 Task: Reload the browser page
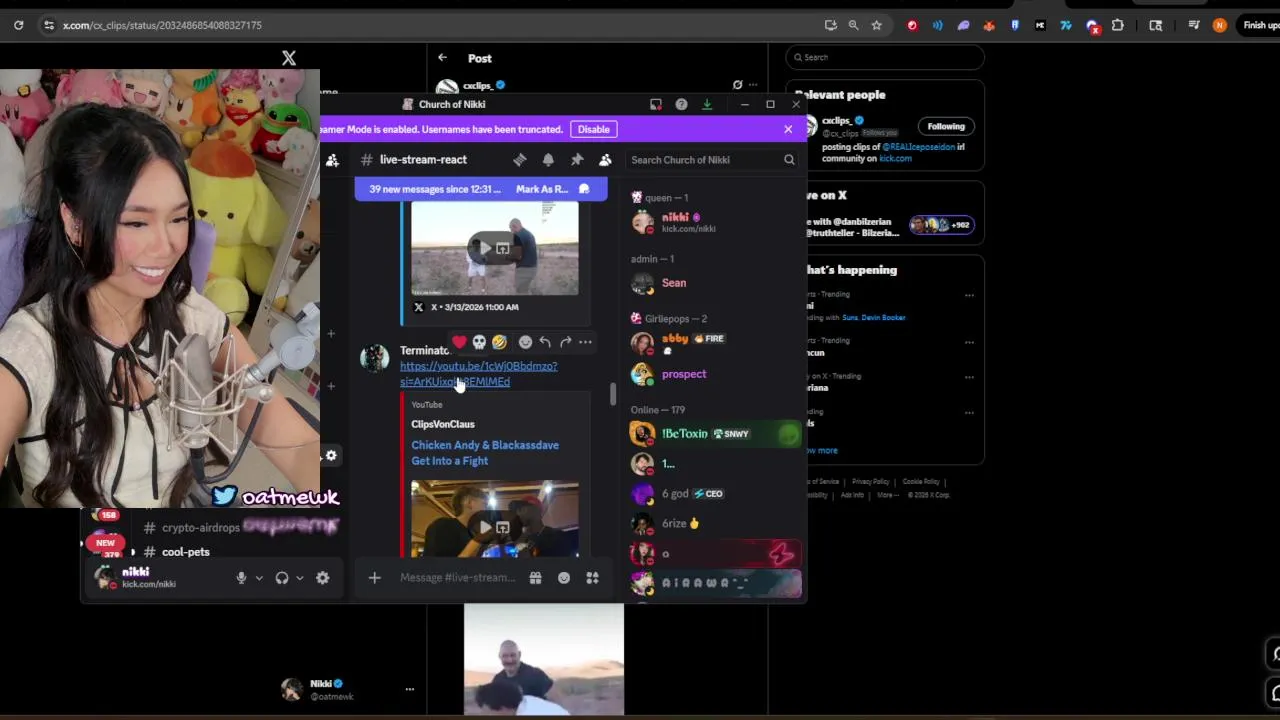click(x=18, y=25)
